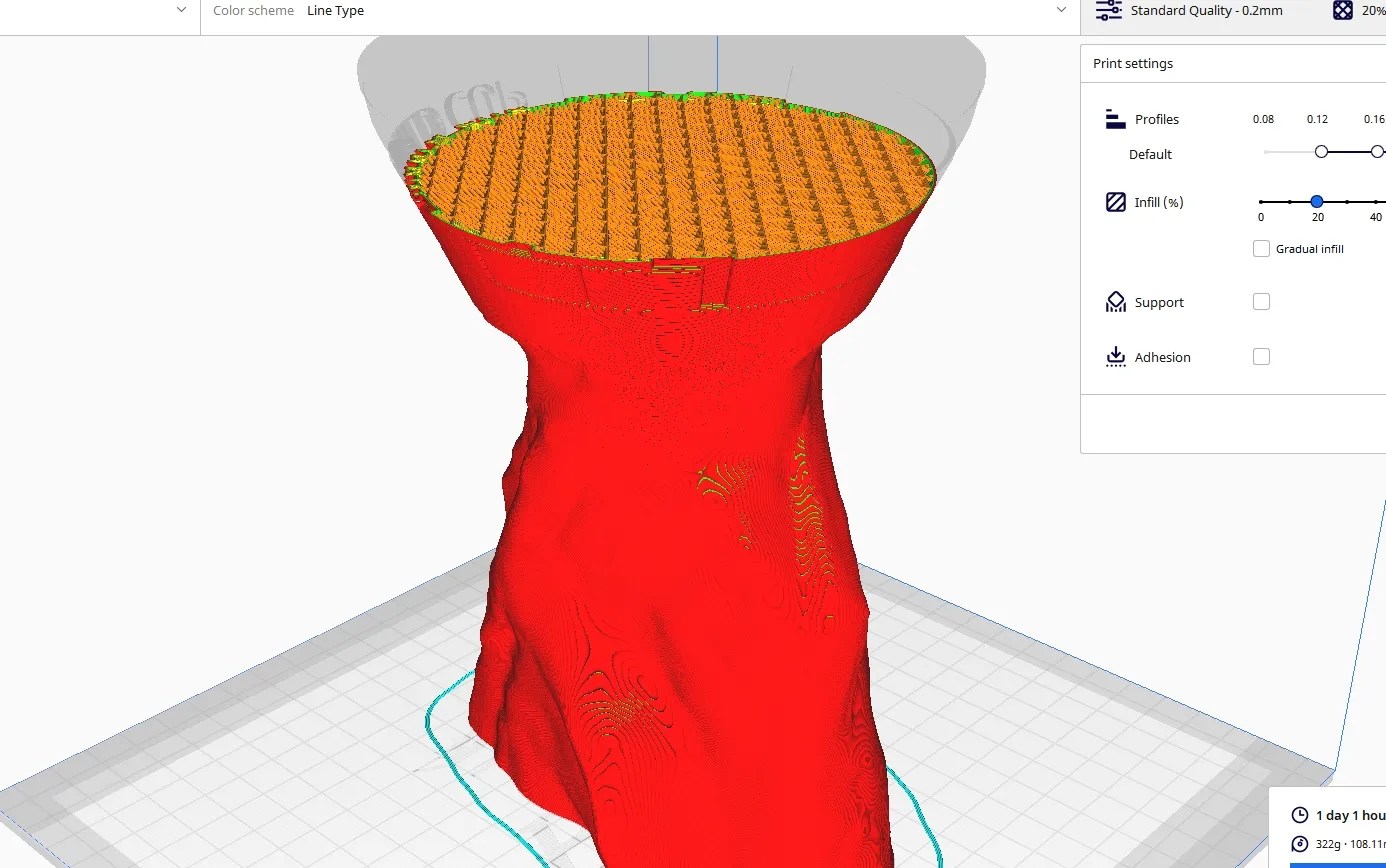Expand the top-left printer selection dropdown
The image size is (1386, 868).
point(180,9)
